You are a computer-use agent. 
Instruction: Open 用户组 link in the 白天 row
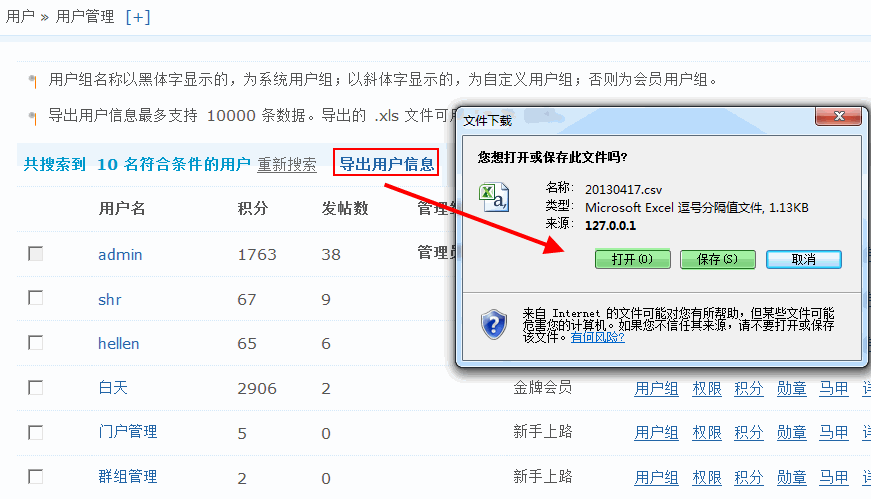(657, 388)
